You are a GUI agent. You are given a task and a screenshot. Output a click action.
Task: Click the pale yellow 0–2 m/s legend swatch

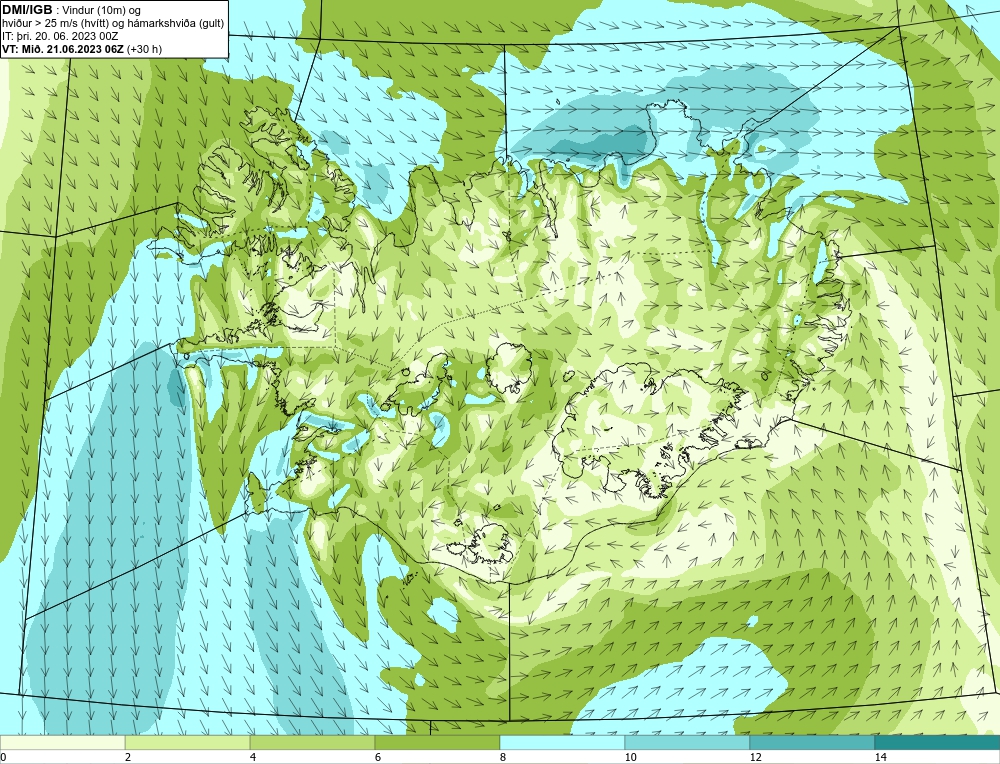pos(62,743)
